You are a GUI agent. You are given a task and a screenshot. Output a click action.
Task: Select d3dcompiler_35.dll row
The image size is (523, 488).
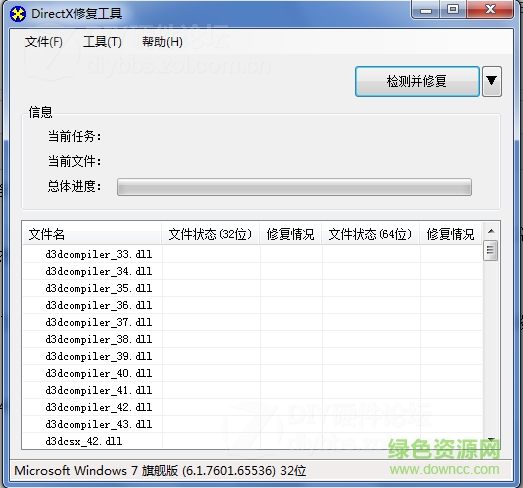(x=252, y=288)
